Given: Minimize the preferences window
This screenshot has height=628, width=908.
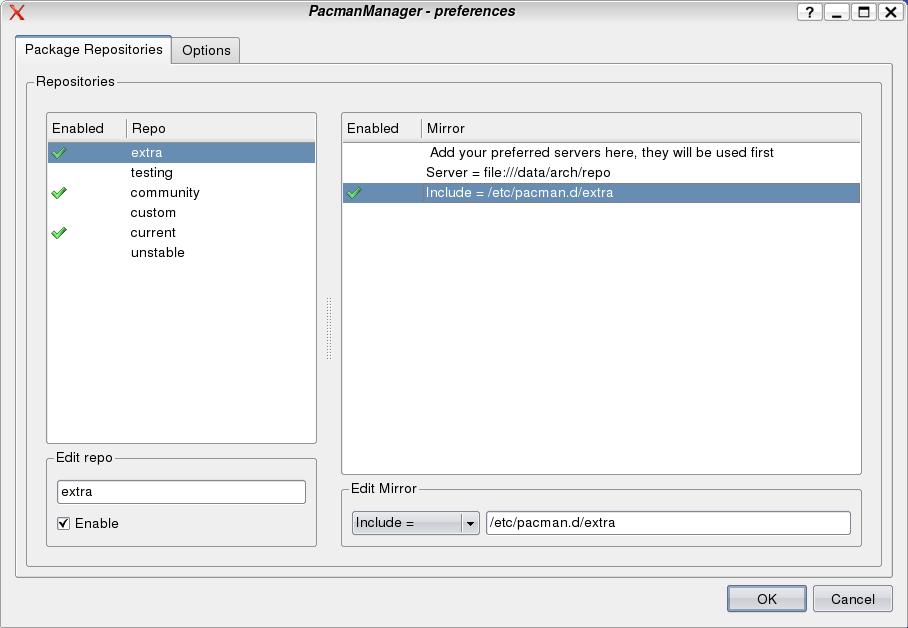Looking at the screenshot, I should tap(836, 12).
